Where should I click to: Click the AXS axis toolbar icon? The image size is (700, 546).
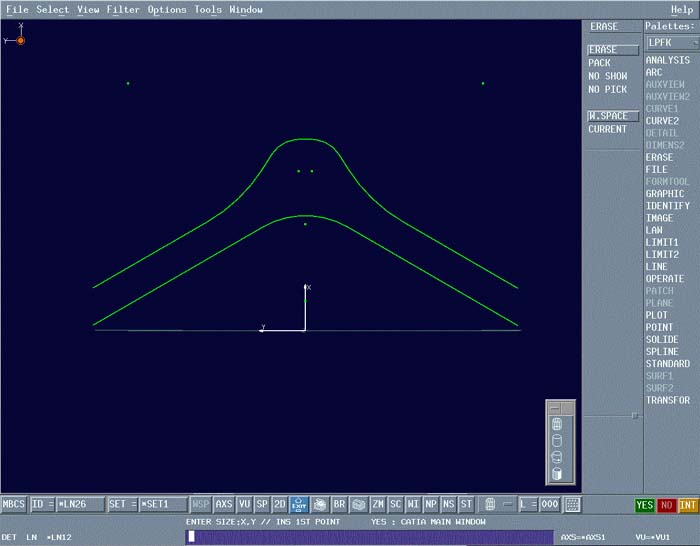[224, 505]
